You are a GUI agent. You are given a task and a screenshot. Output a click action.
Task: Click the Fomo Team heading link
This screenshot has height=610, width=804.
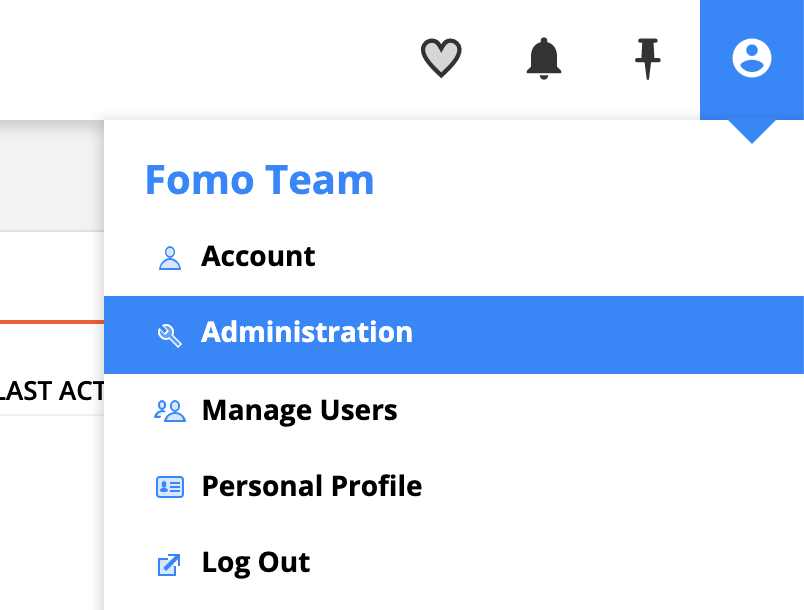(x=259, y=180)
